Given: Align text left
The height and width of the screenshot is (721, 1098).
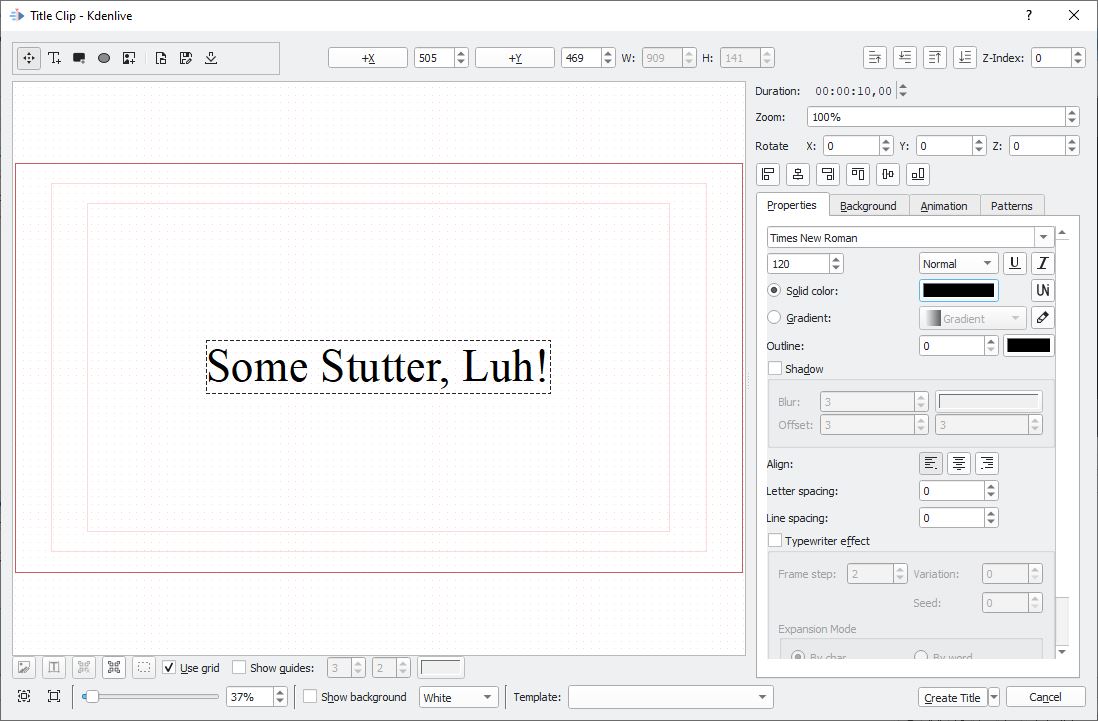Looking at the screenshot, I should pos(931,463).
